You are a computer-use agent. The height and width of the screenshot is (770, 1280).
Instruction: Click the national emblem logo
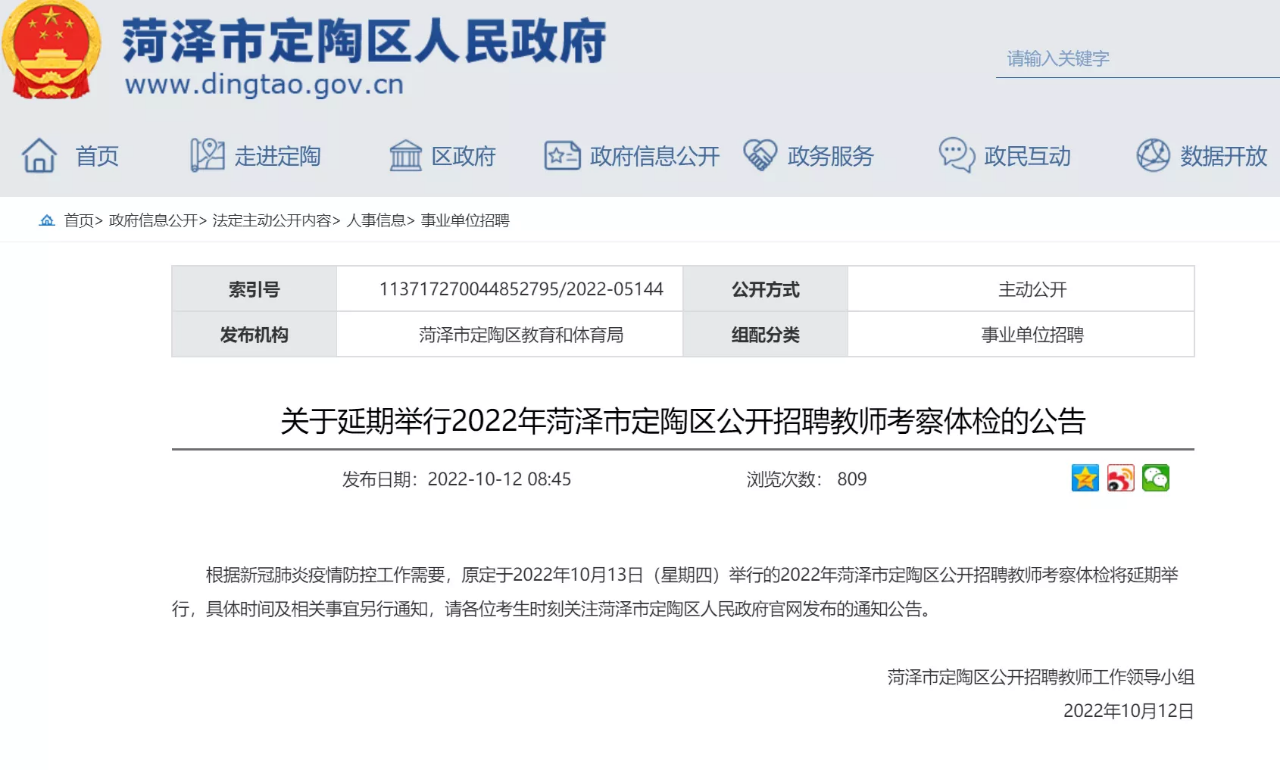(52, 50)
